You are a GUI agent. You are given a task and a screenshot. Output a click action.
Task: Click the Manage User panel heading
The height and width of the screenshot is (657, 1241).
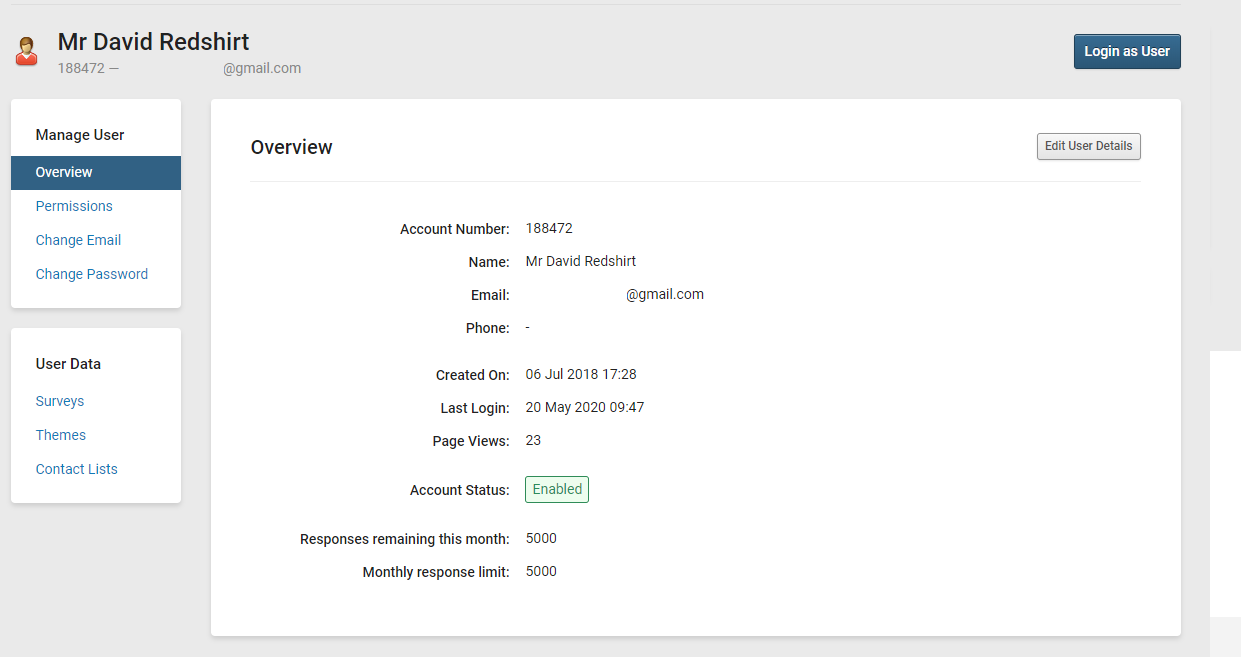pyautogui.click(x=79, y=134)
